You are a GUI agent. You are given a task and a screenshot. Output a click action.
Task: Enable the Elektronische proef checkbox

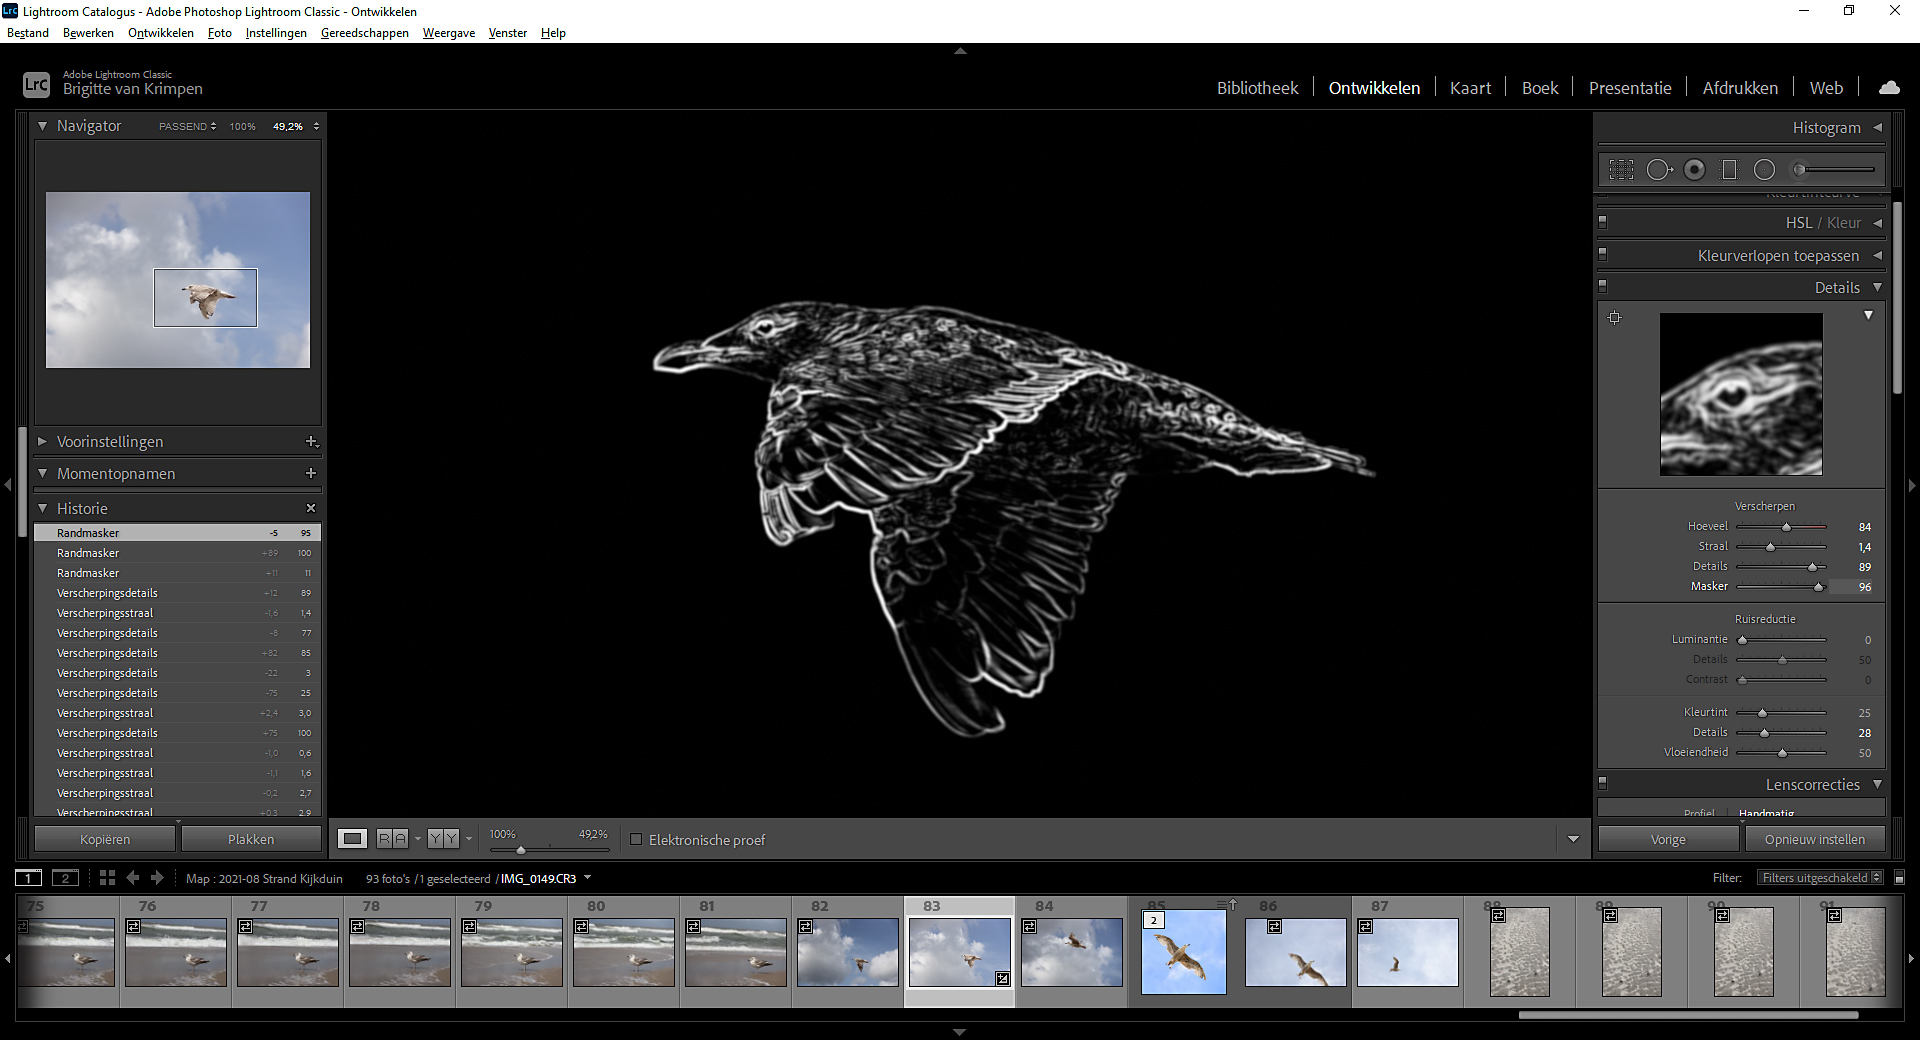click(636, 840)
